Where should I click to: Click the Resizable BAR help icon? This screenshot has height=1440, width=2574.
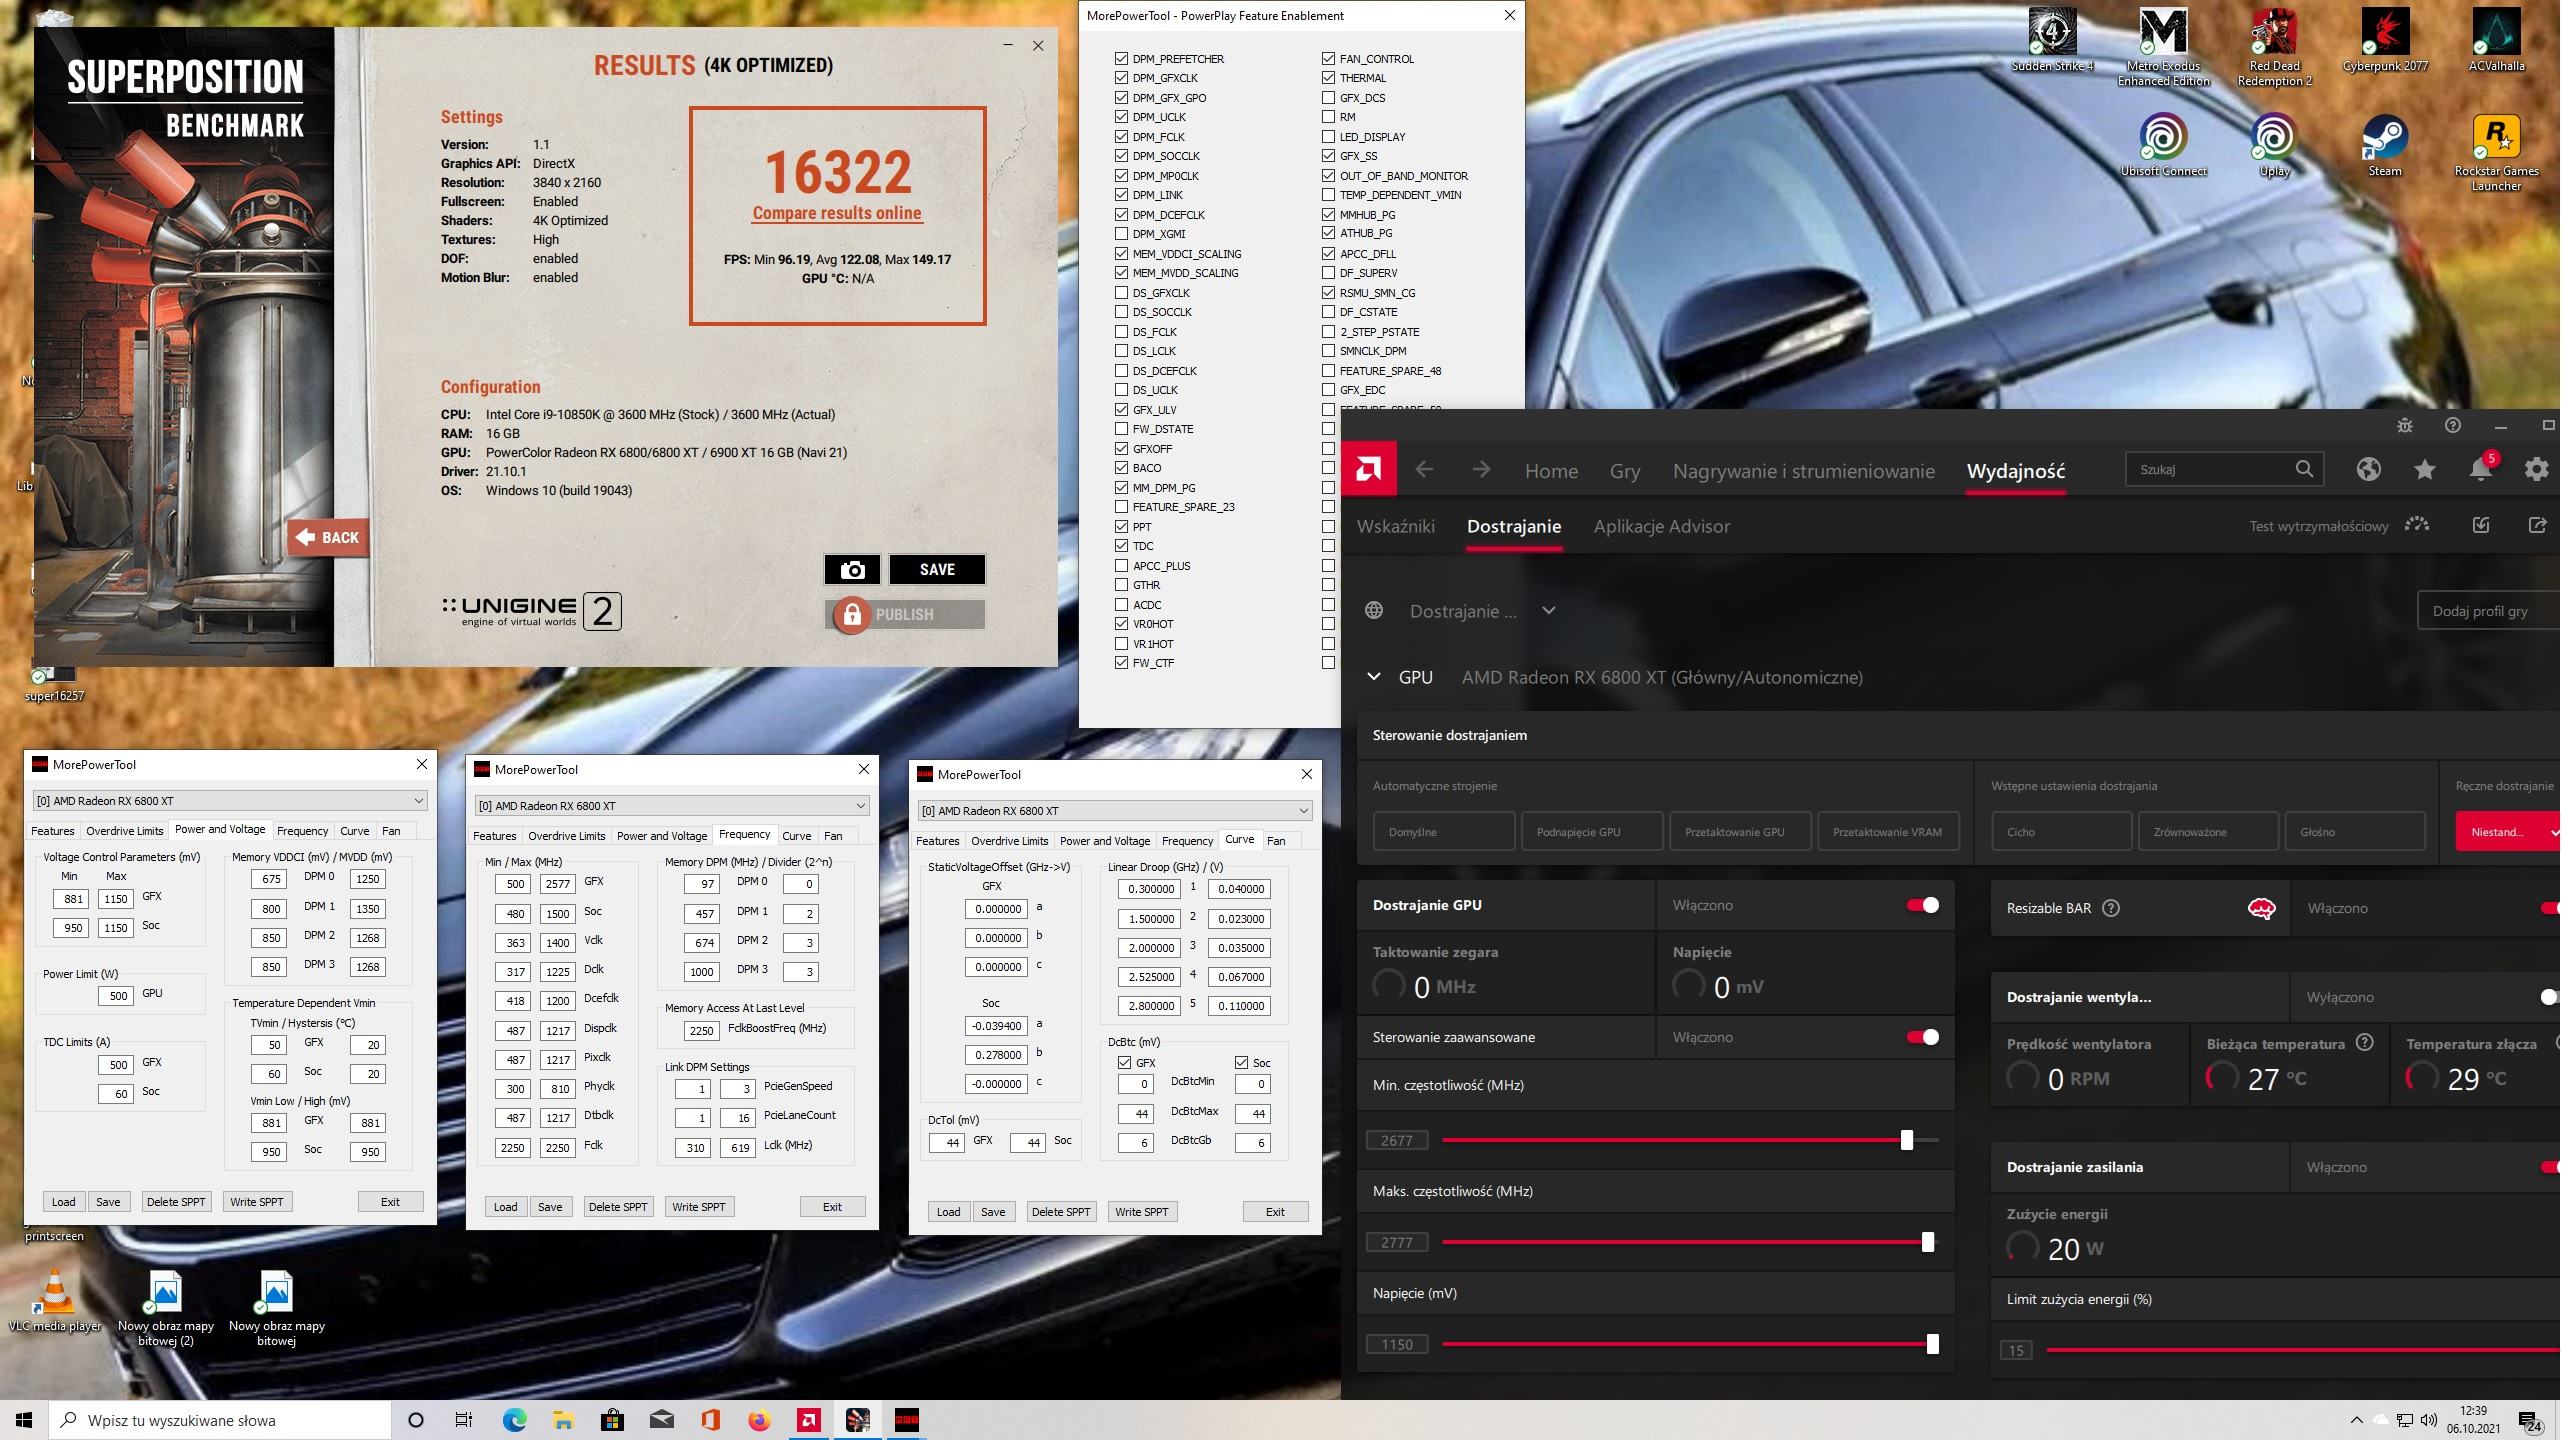point(2111,908)
